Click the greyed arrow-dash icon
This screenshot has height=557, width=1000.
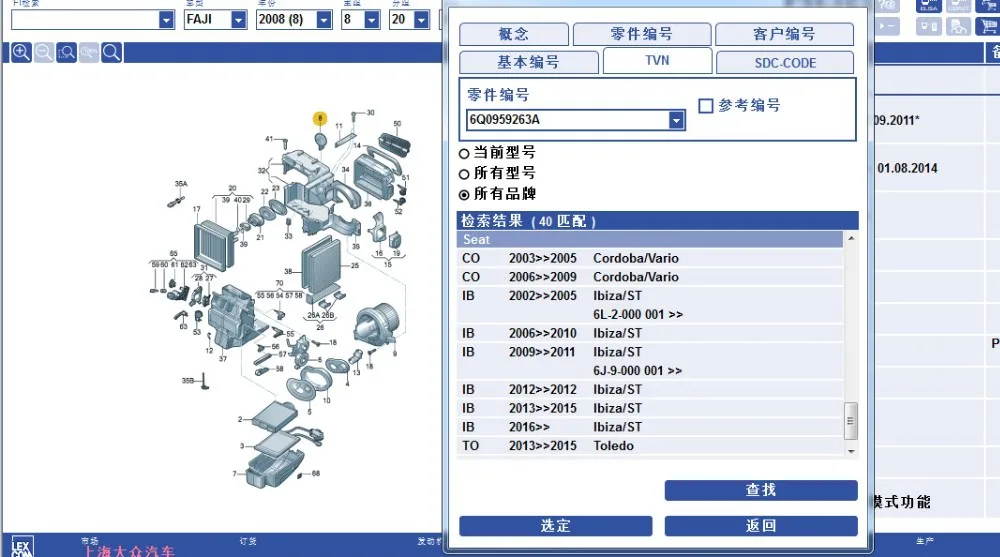click(x=888, y=26)
